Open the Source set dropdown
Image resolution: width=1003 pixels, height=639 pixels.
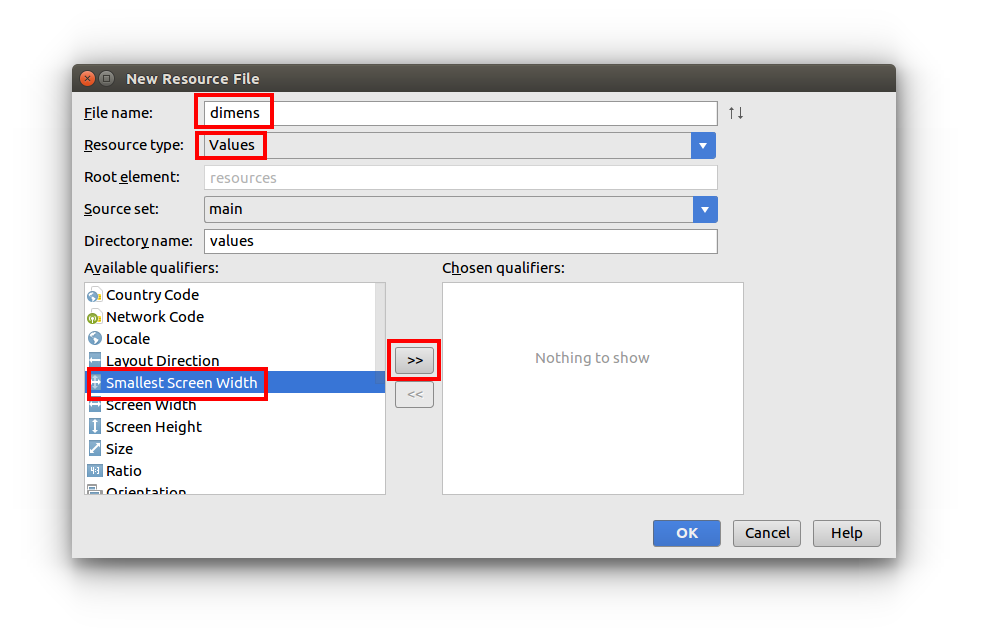(x=703, y=209)
